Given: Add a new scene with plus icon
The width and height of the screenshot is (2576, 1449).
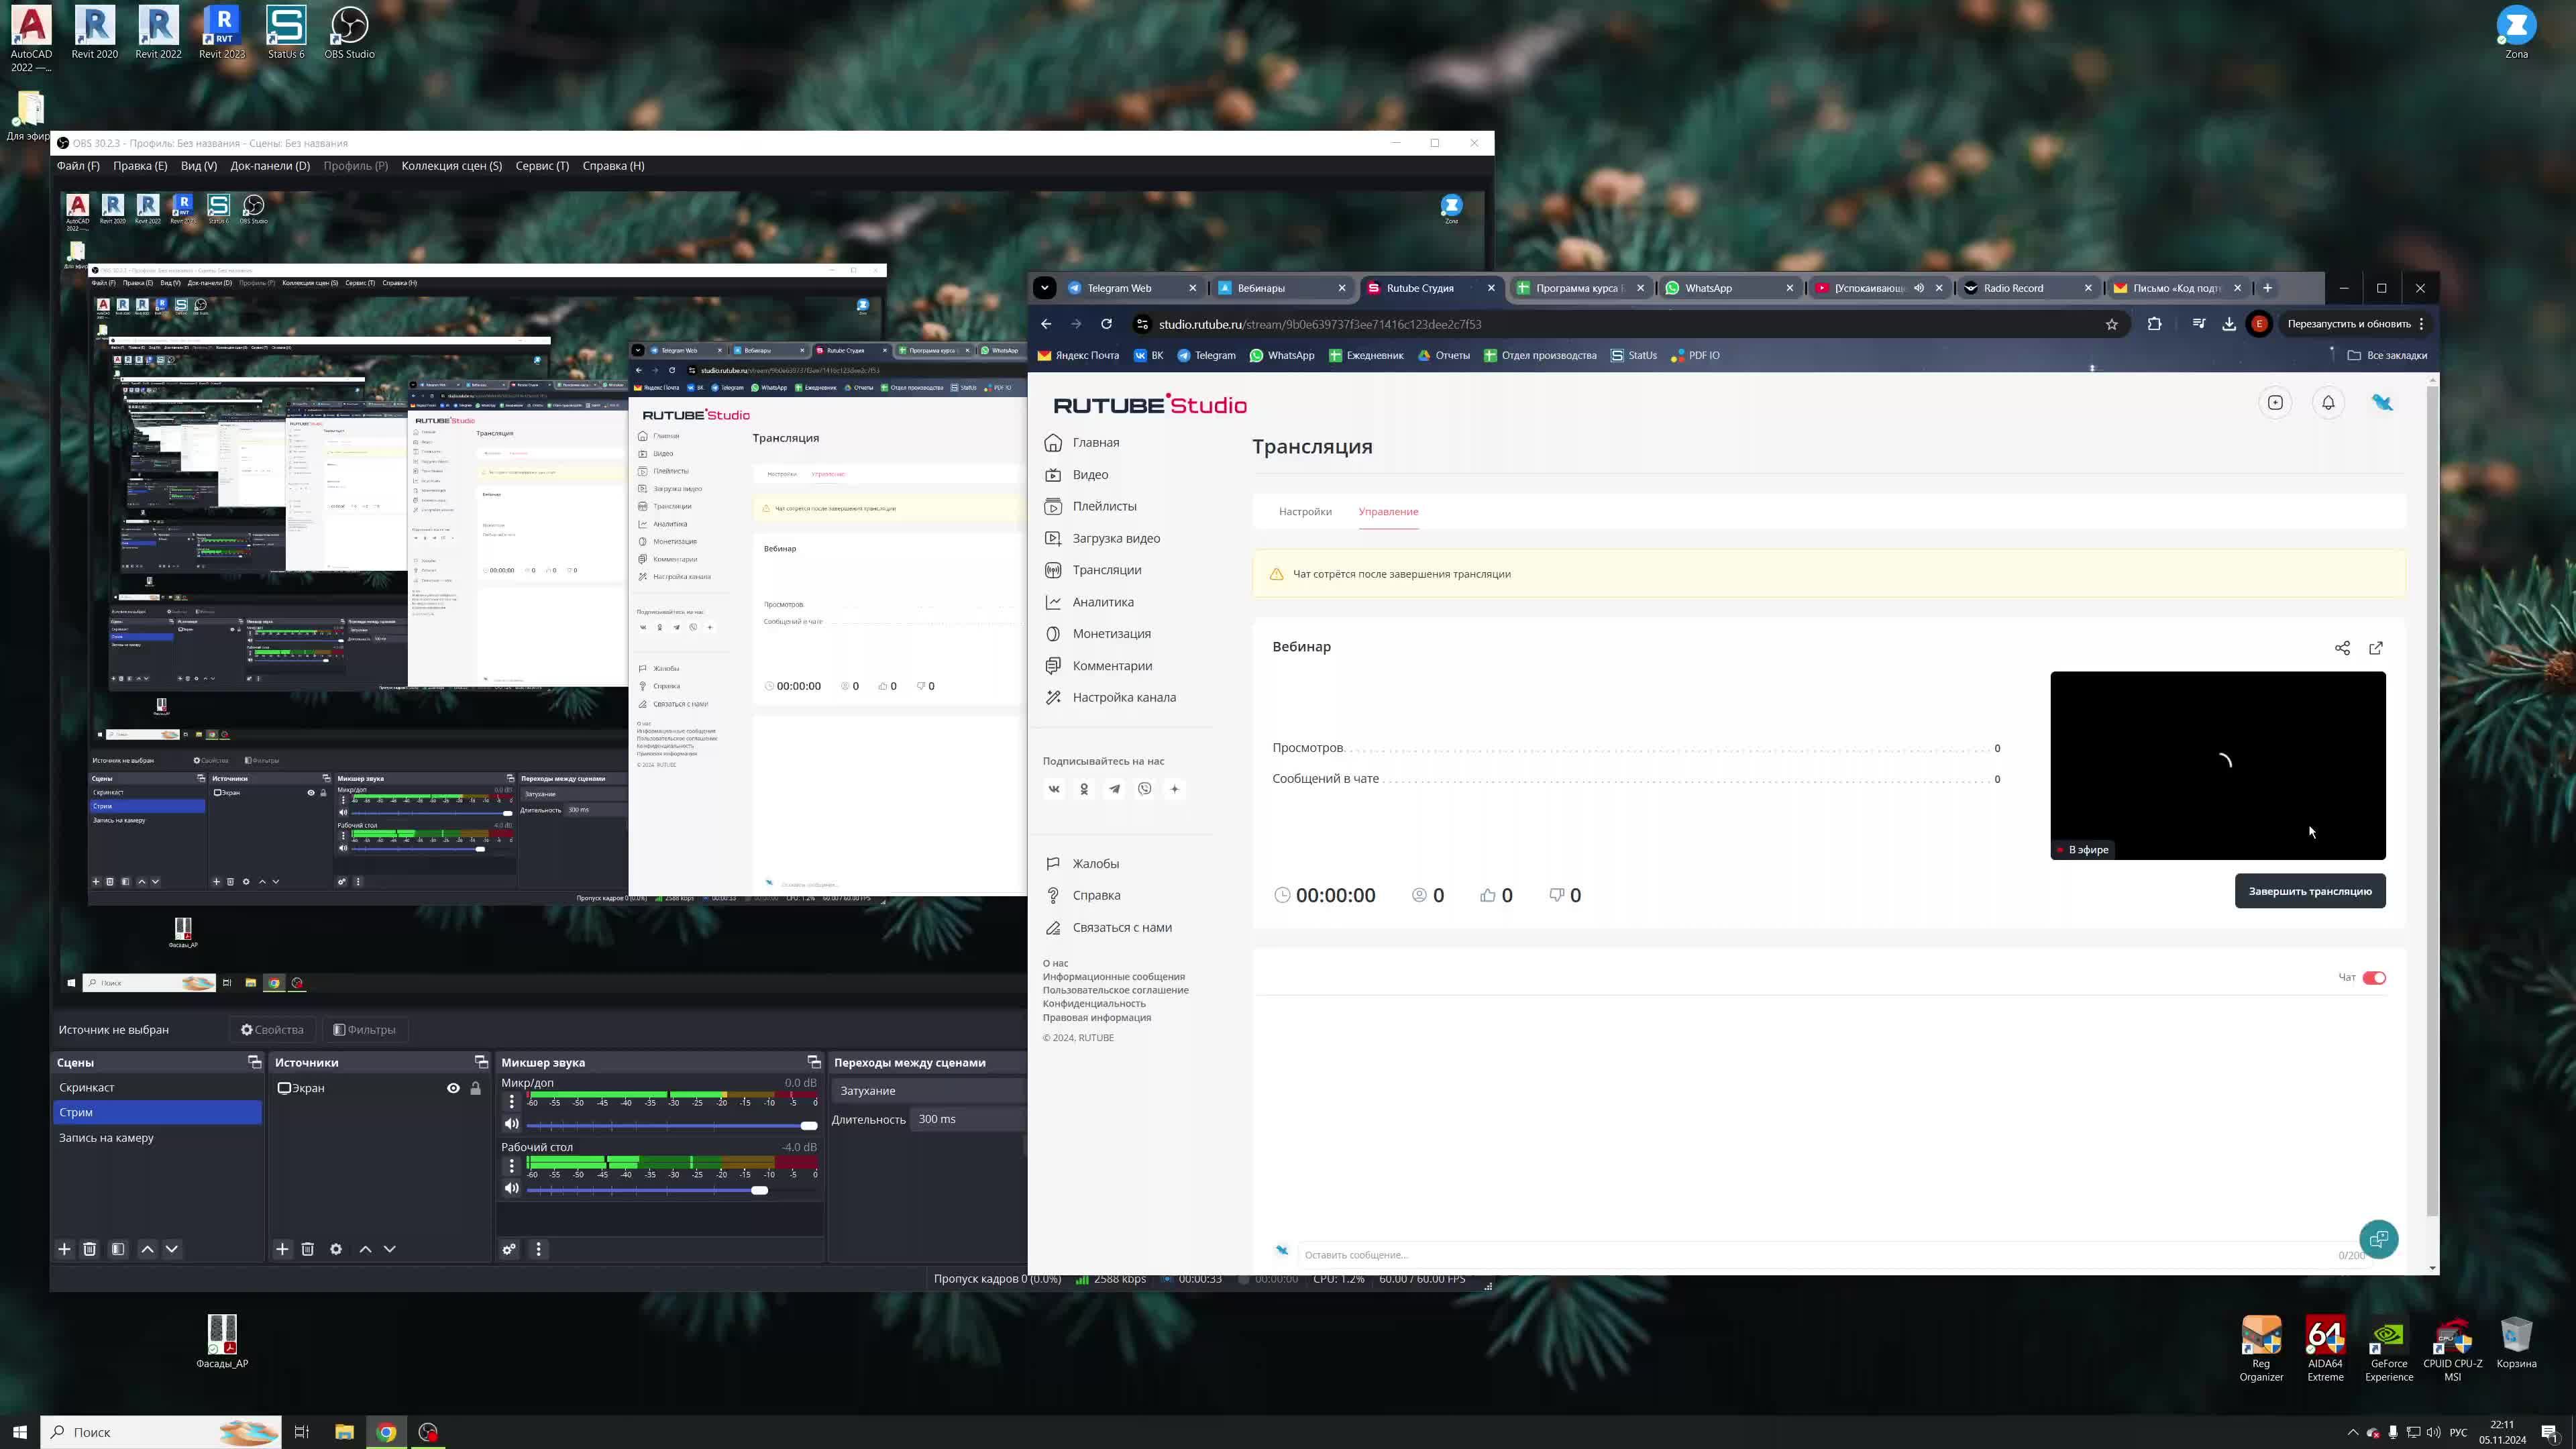Looking at the screenshot, I should [65, 1249].
